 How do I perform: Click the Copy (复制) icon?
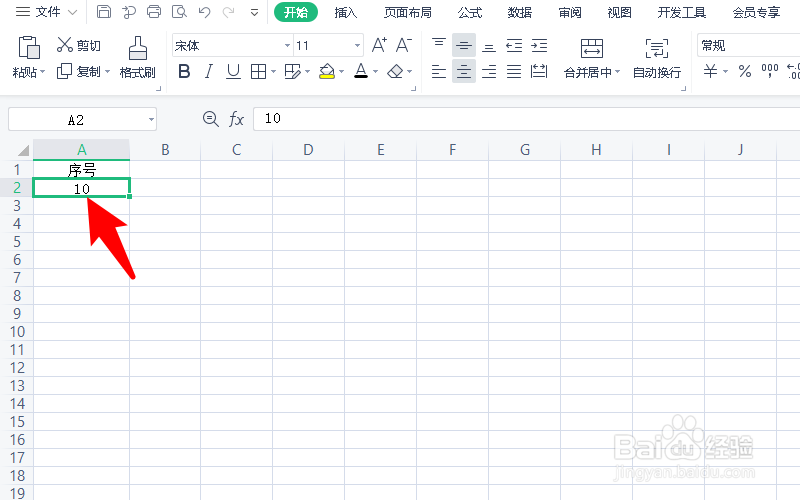click(x=64, y=71)
